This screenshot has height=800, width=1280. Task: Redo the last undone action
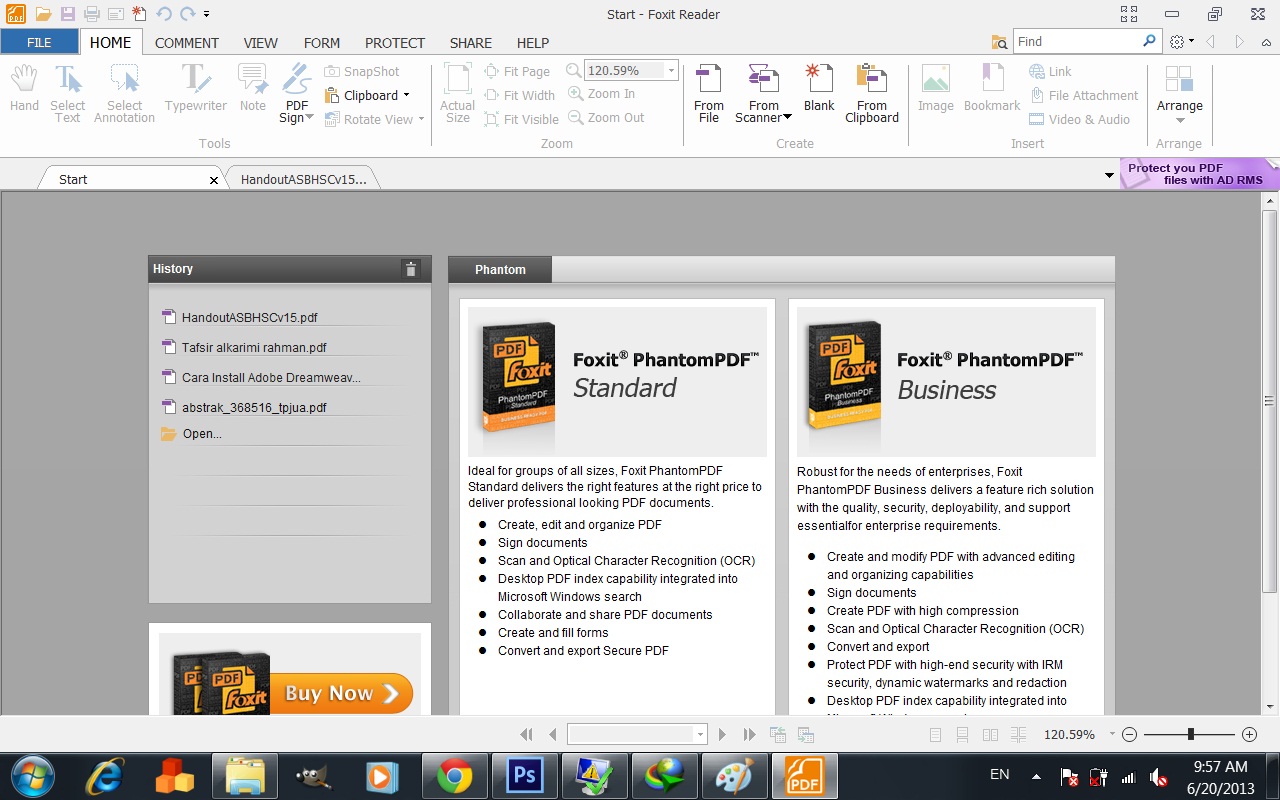coord(187,14)
